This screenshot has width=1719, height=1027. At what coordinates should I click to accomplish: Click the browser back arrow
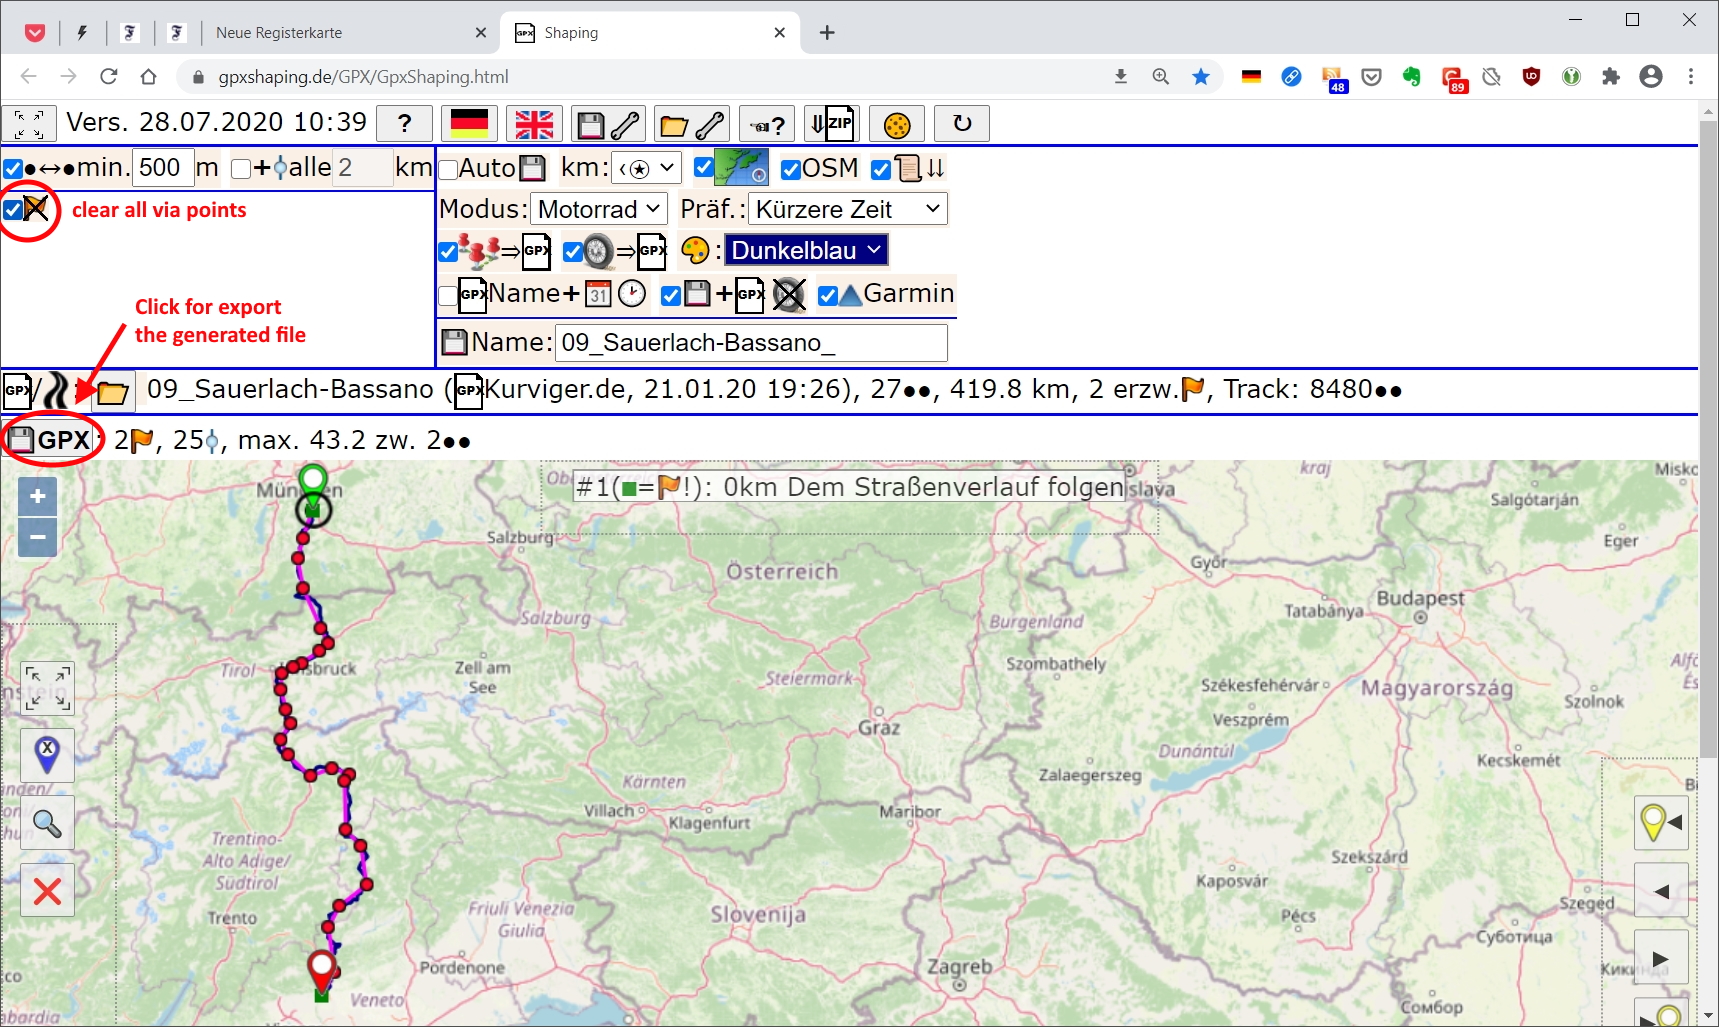(28, 77)
